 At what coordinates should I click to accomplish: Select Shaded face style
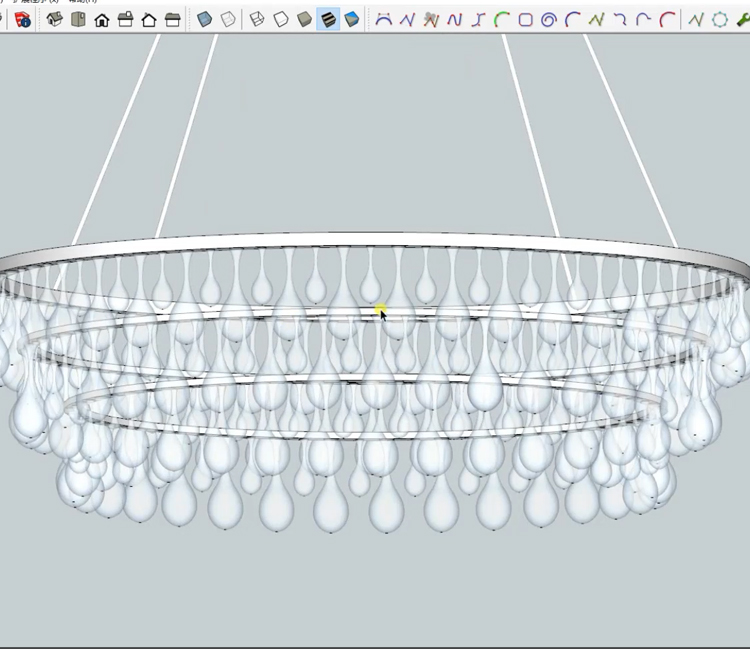click(x=304, y=20)
